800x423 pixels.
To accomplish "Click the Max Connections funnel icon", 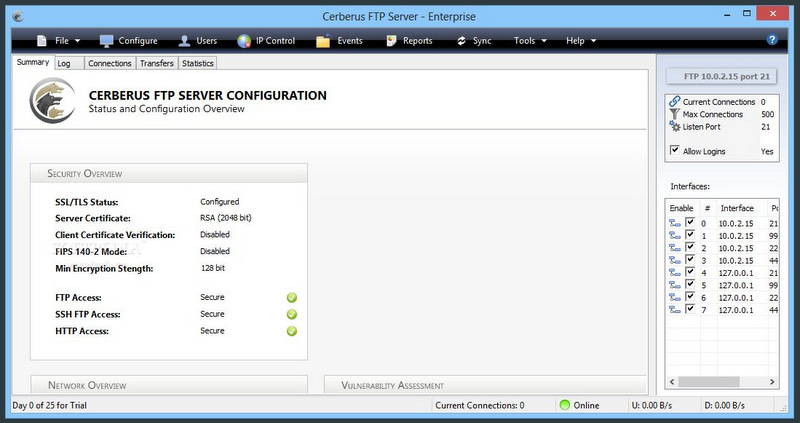I will [674, 114].
